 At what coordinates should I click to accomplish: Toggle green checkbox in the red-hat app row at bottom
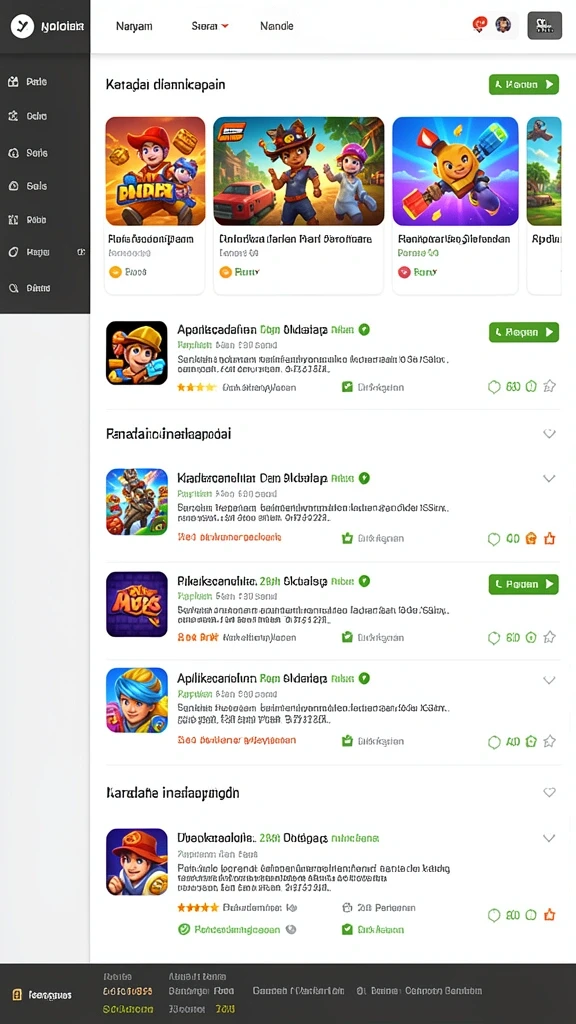tap(347, 929)
